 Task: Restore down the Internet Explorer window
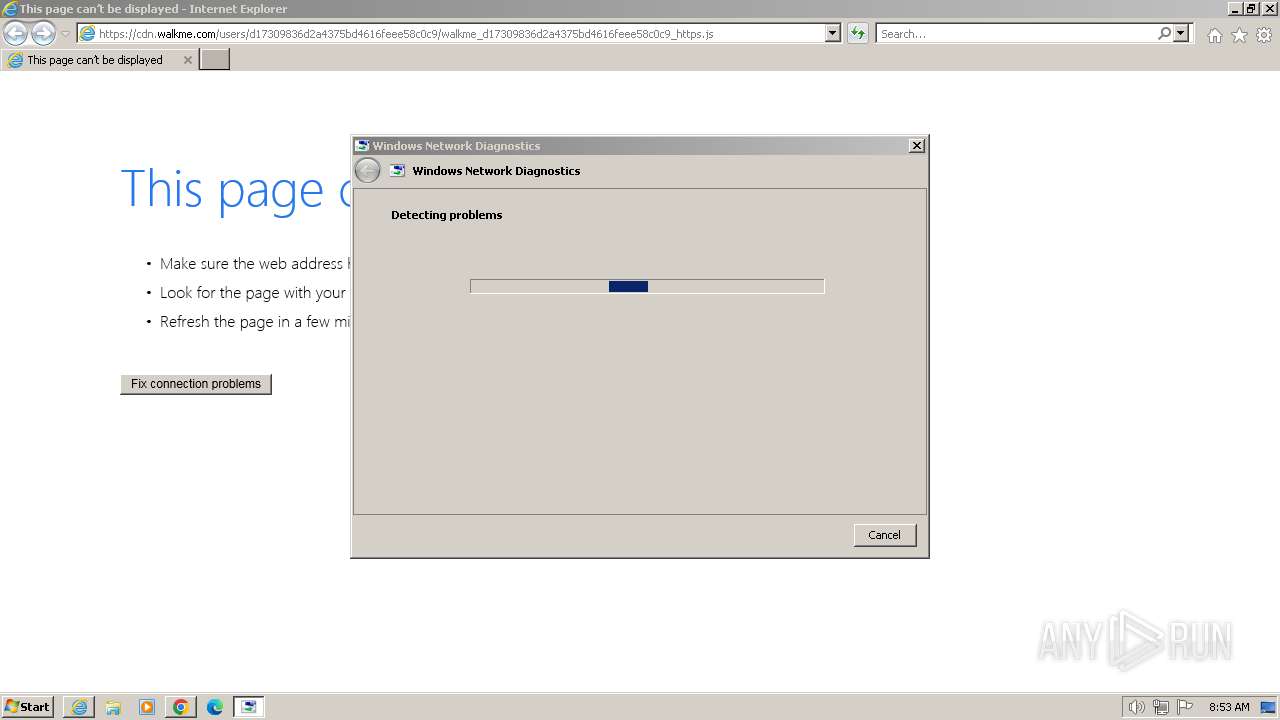[x=1251, y=8]
